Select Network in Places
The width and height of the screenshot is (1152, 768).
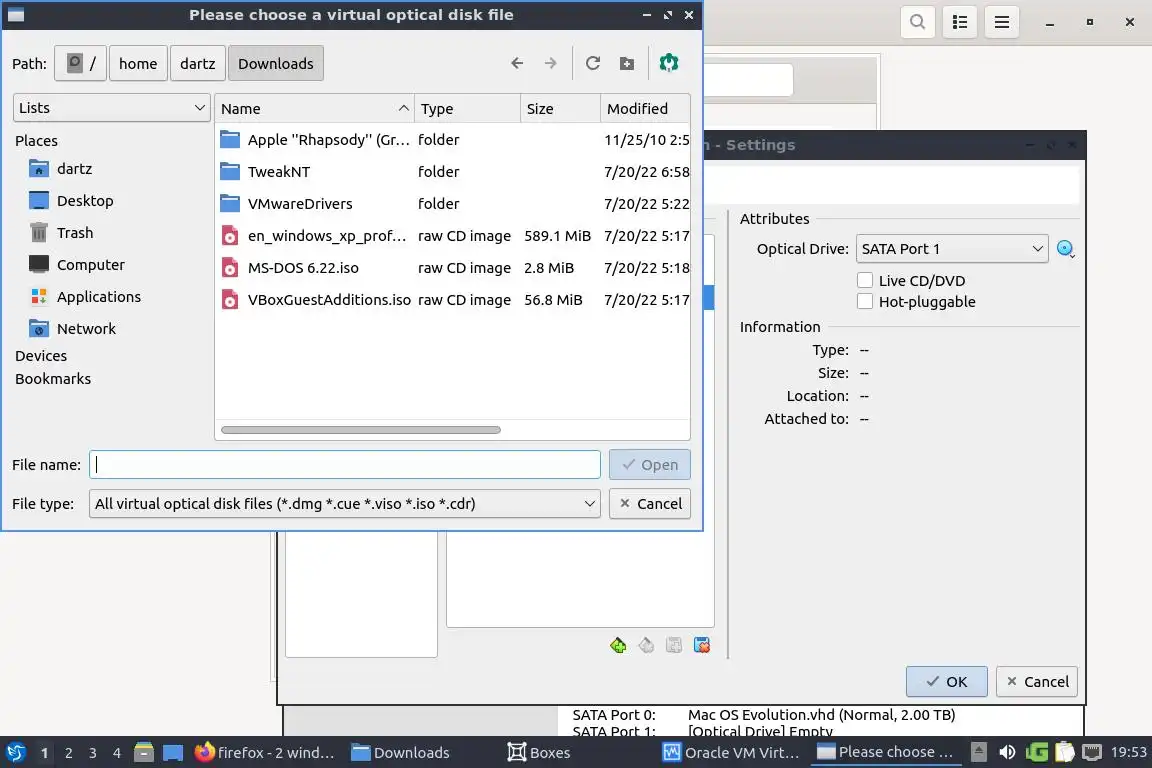[x=73, y=329]
